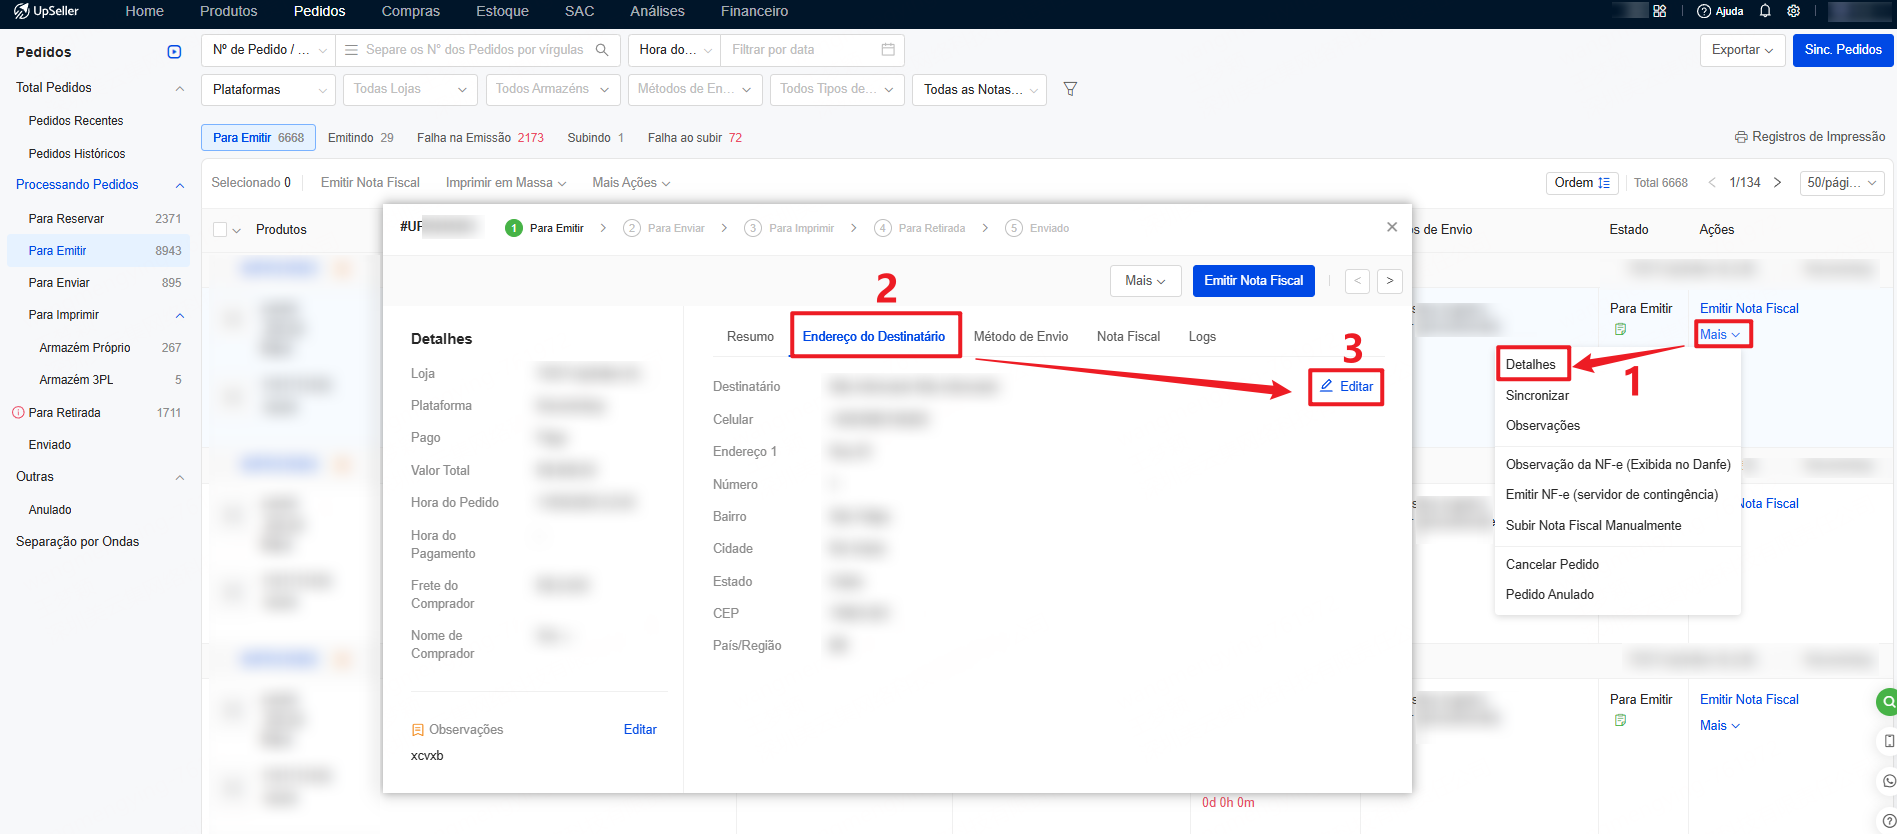Screen dimensions: 1897x834
Task: Select Cancelar Pedido from the menu
Action: tap(1552, 564)
